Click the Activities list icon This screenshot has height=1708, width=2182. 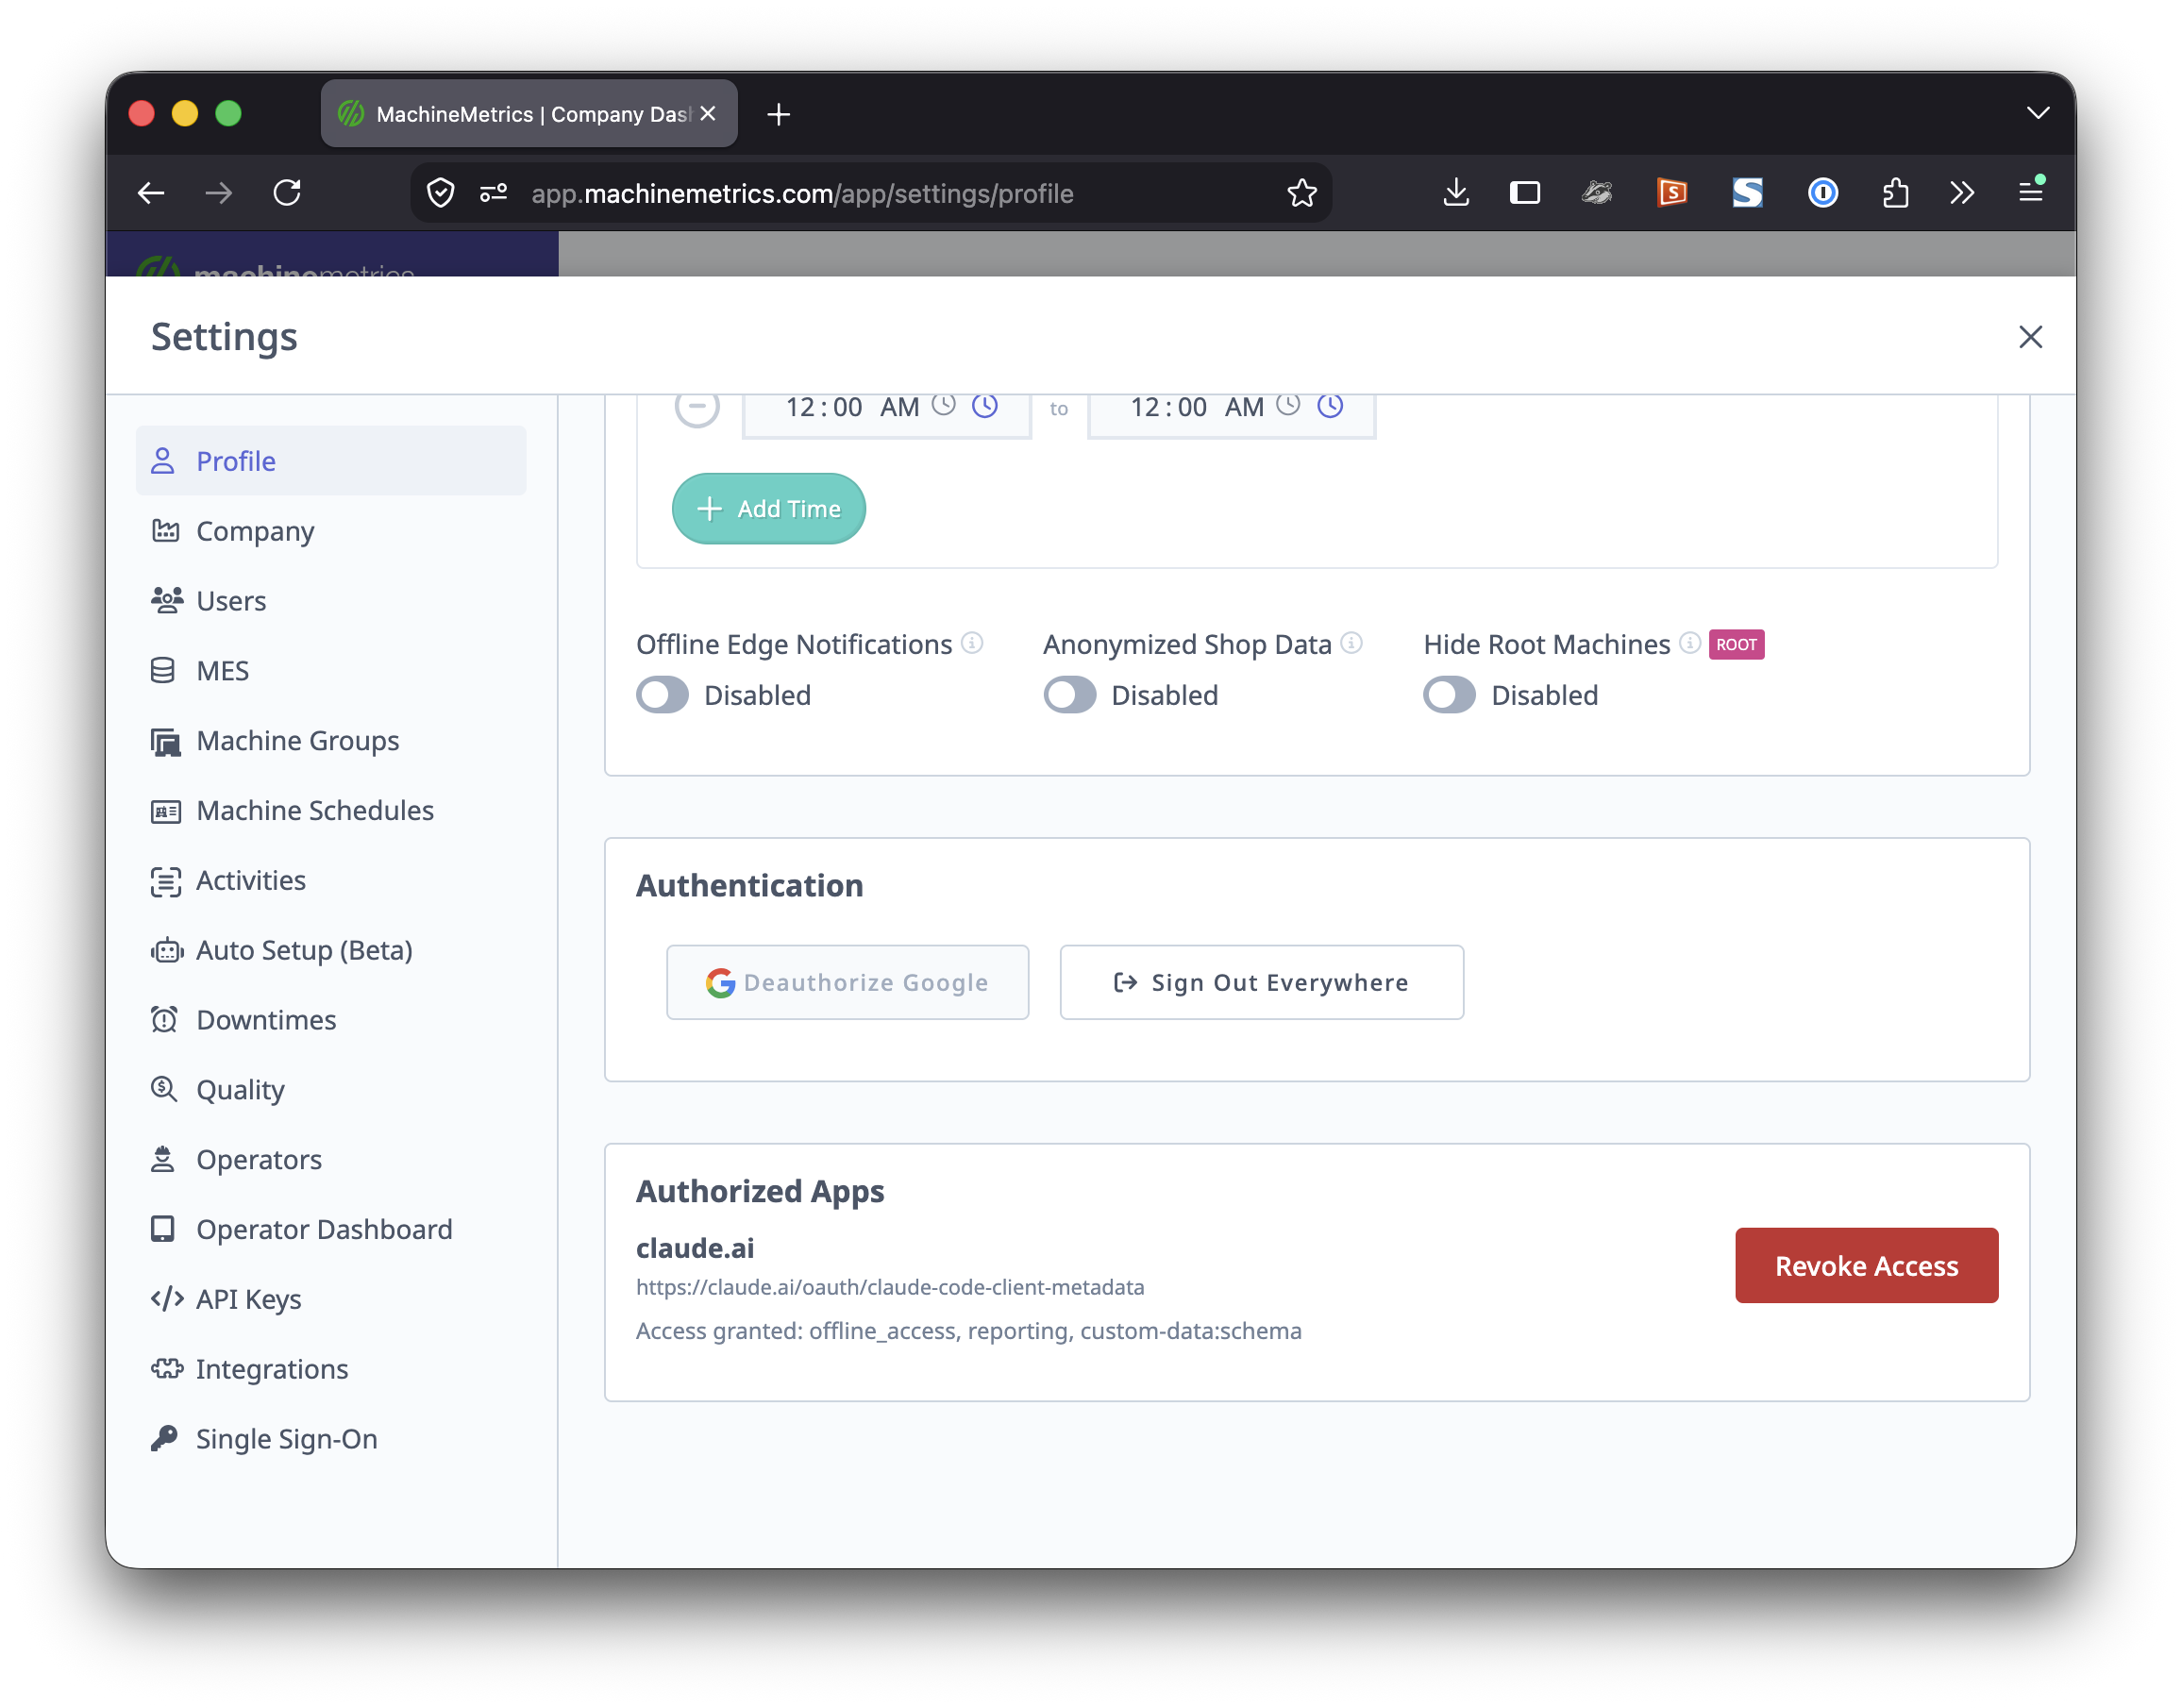(165, 881)
